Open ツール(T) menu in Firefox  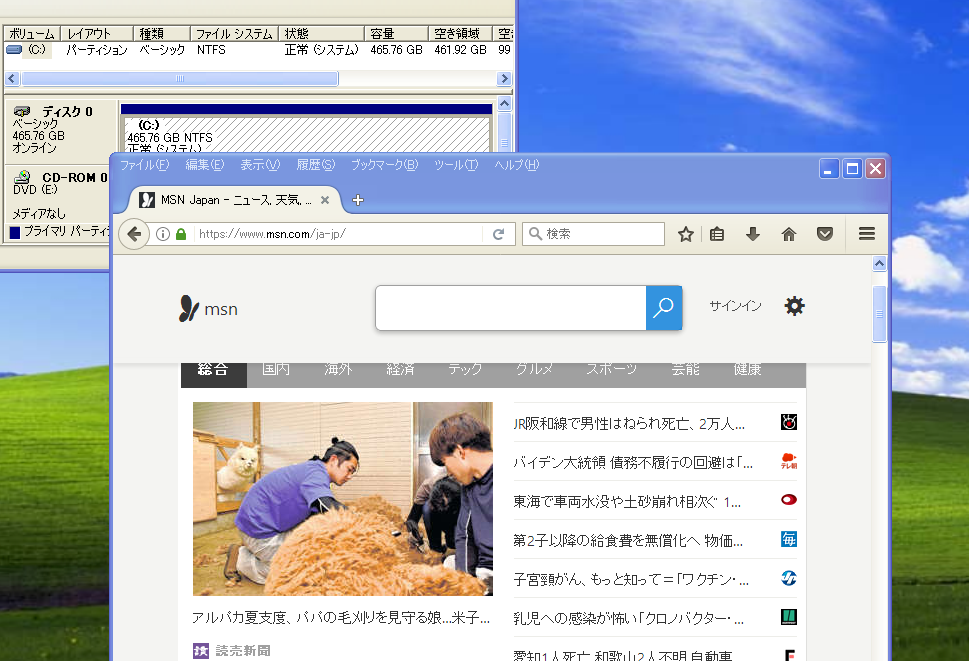[456, 165]
